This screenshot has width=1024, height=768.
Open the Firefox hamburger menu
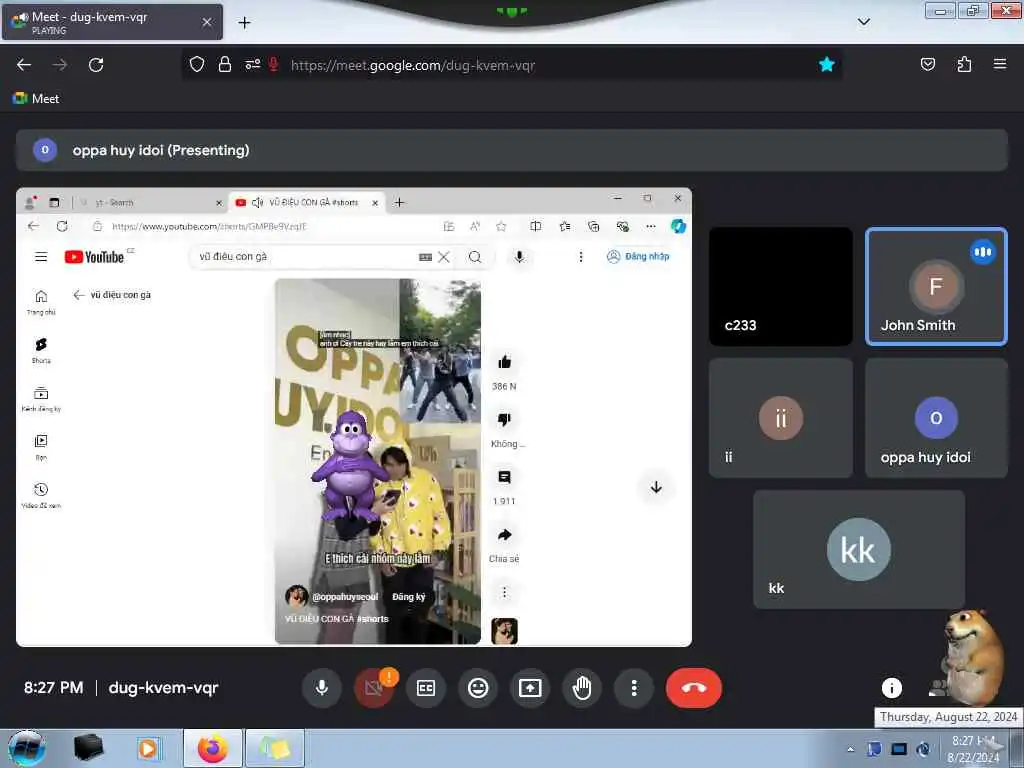pyautogui.click(x=1000, y=65)
